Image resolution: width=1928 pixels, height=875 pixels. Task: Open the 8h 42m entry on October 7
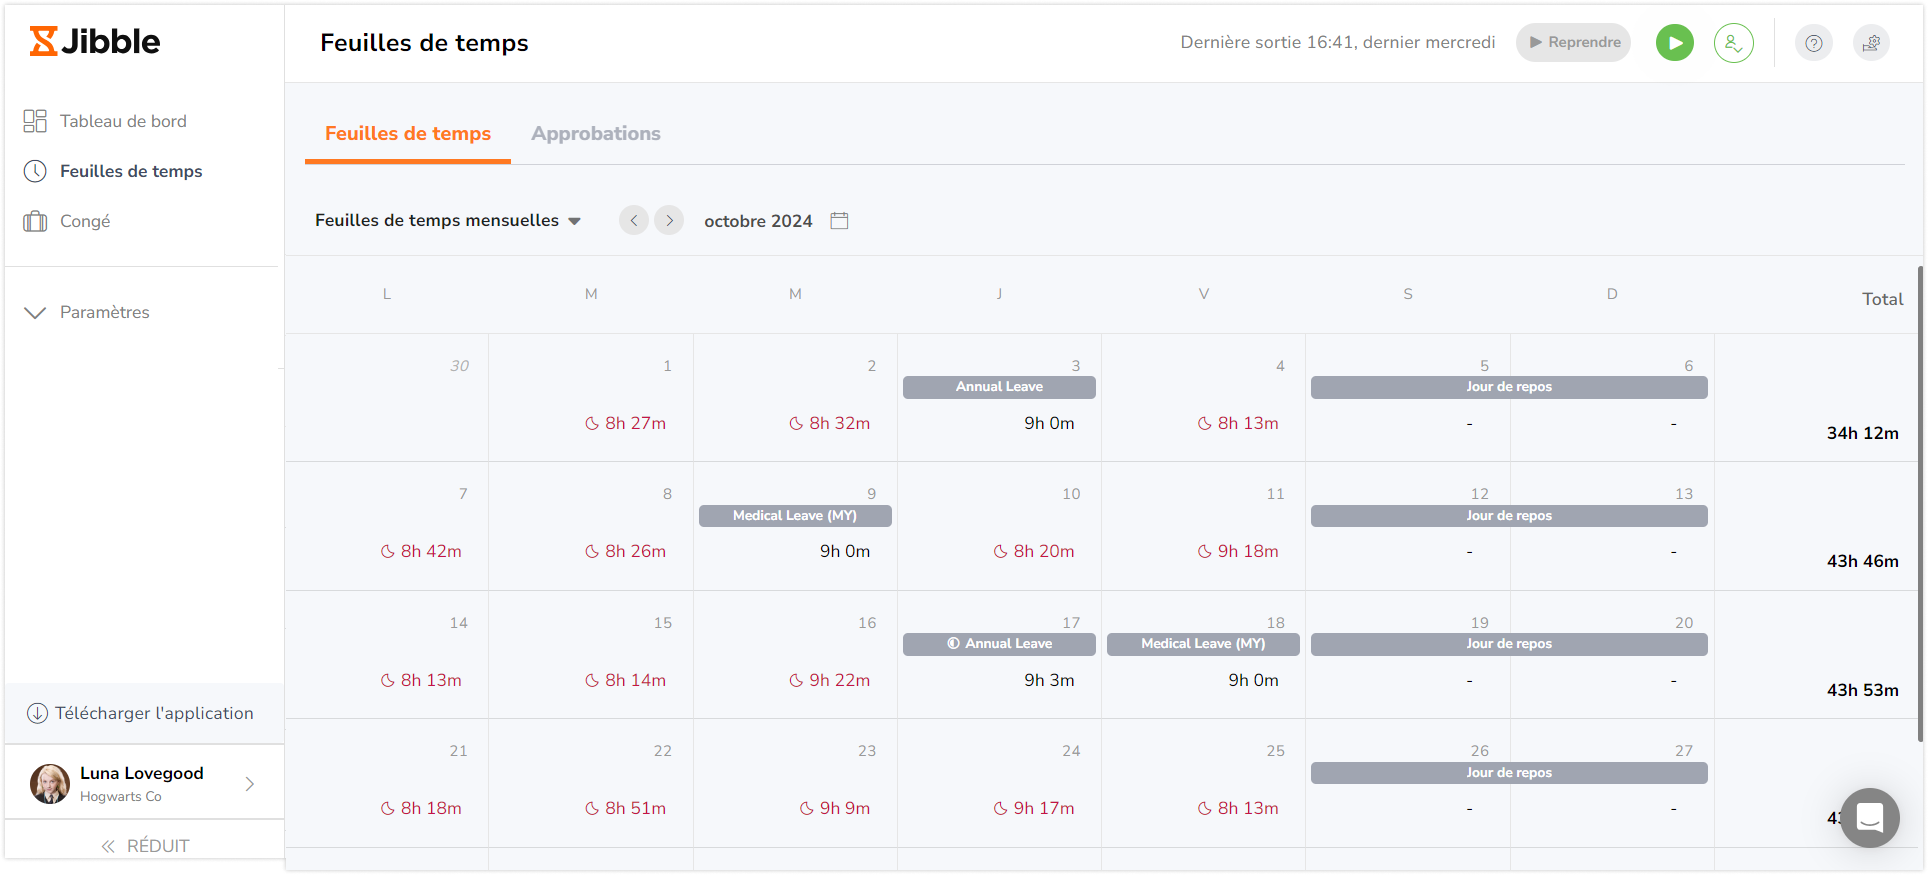click(x=421, y=551)
